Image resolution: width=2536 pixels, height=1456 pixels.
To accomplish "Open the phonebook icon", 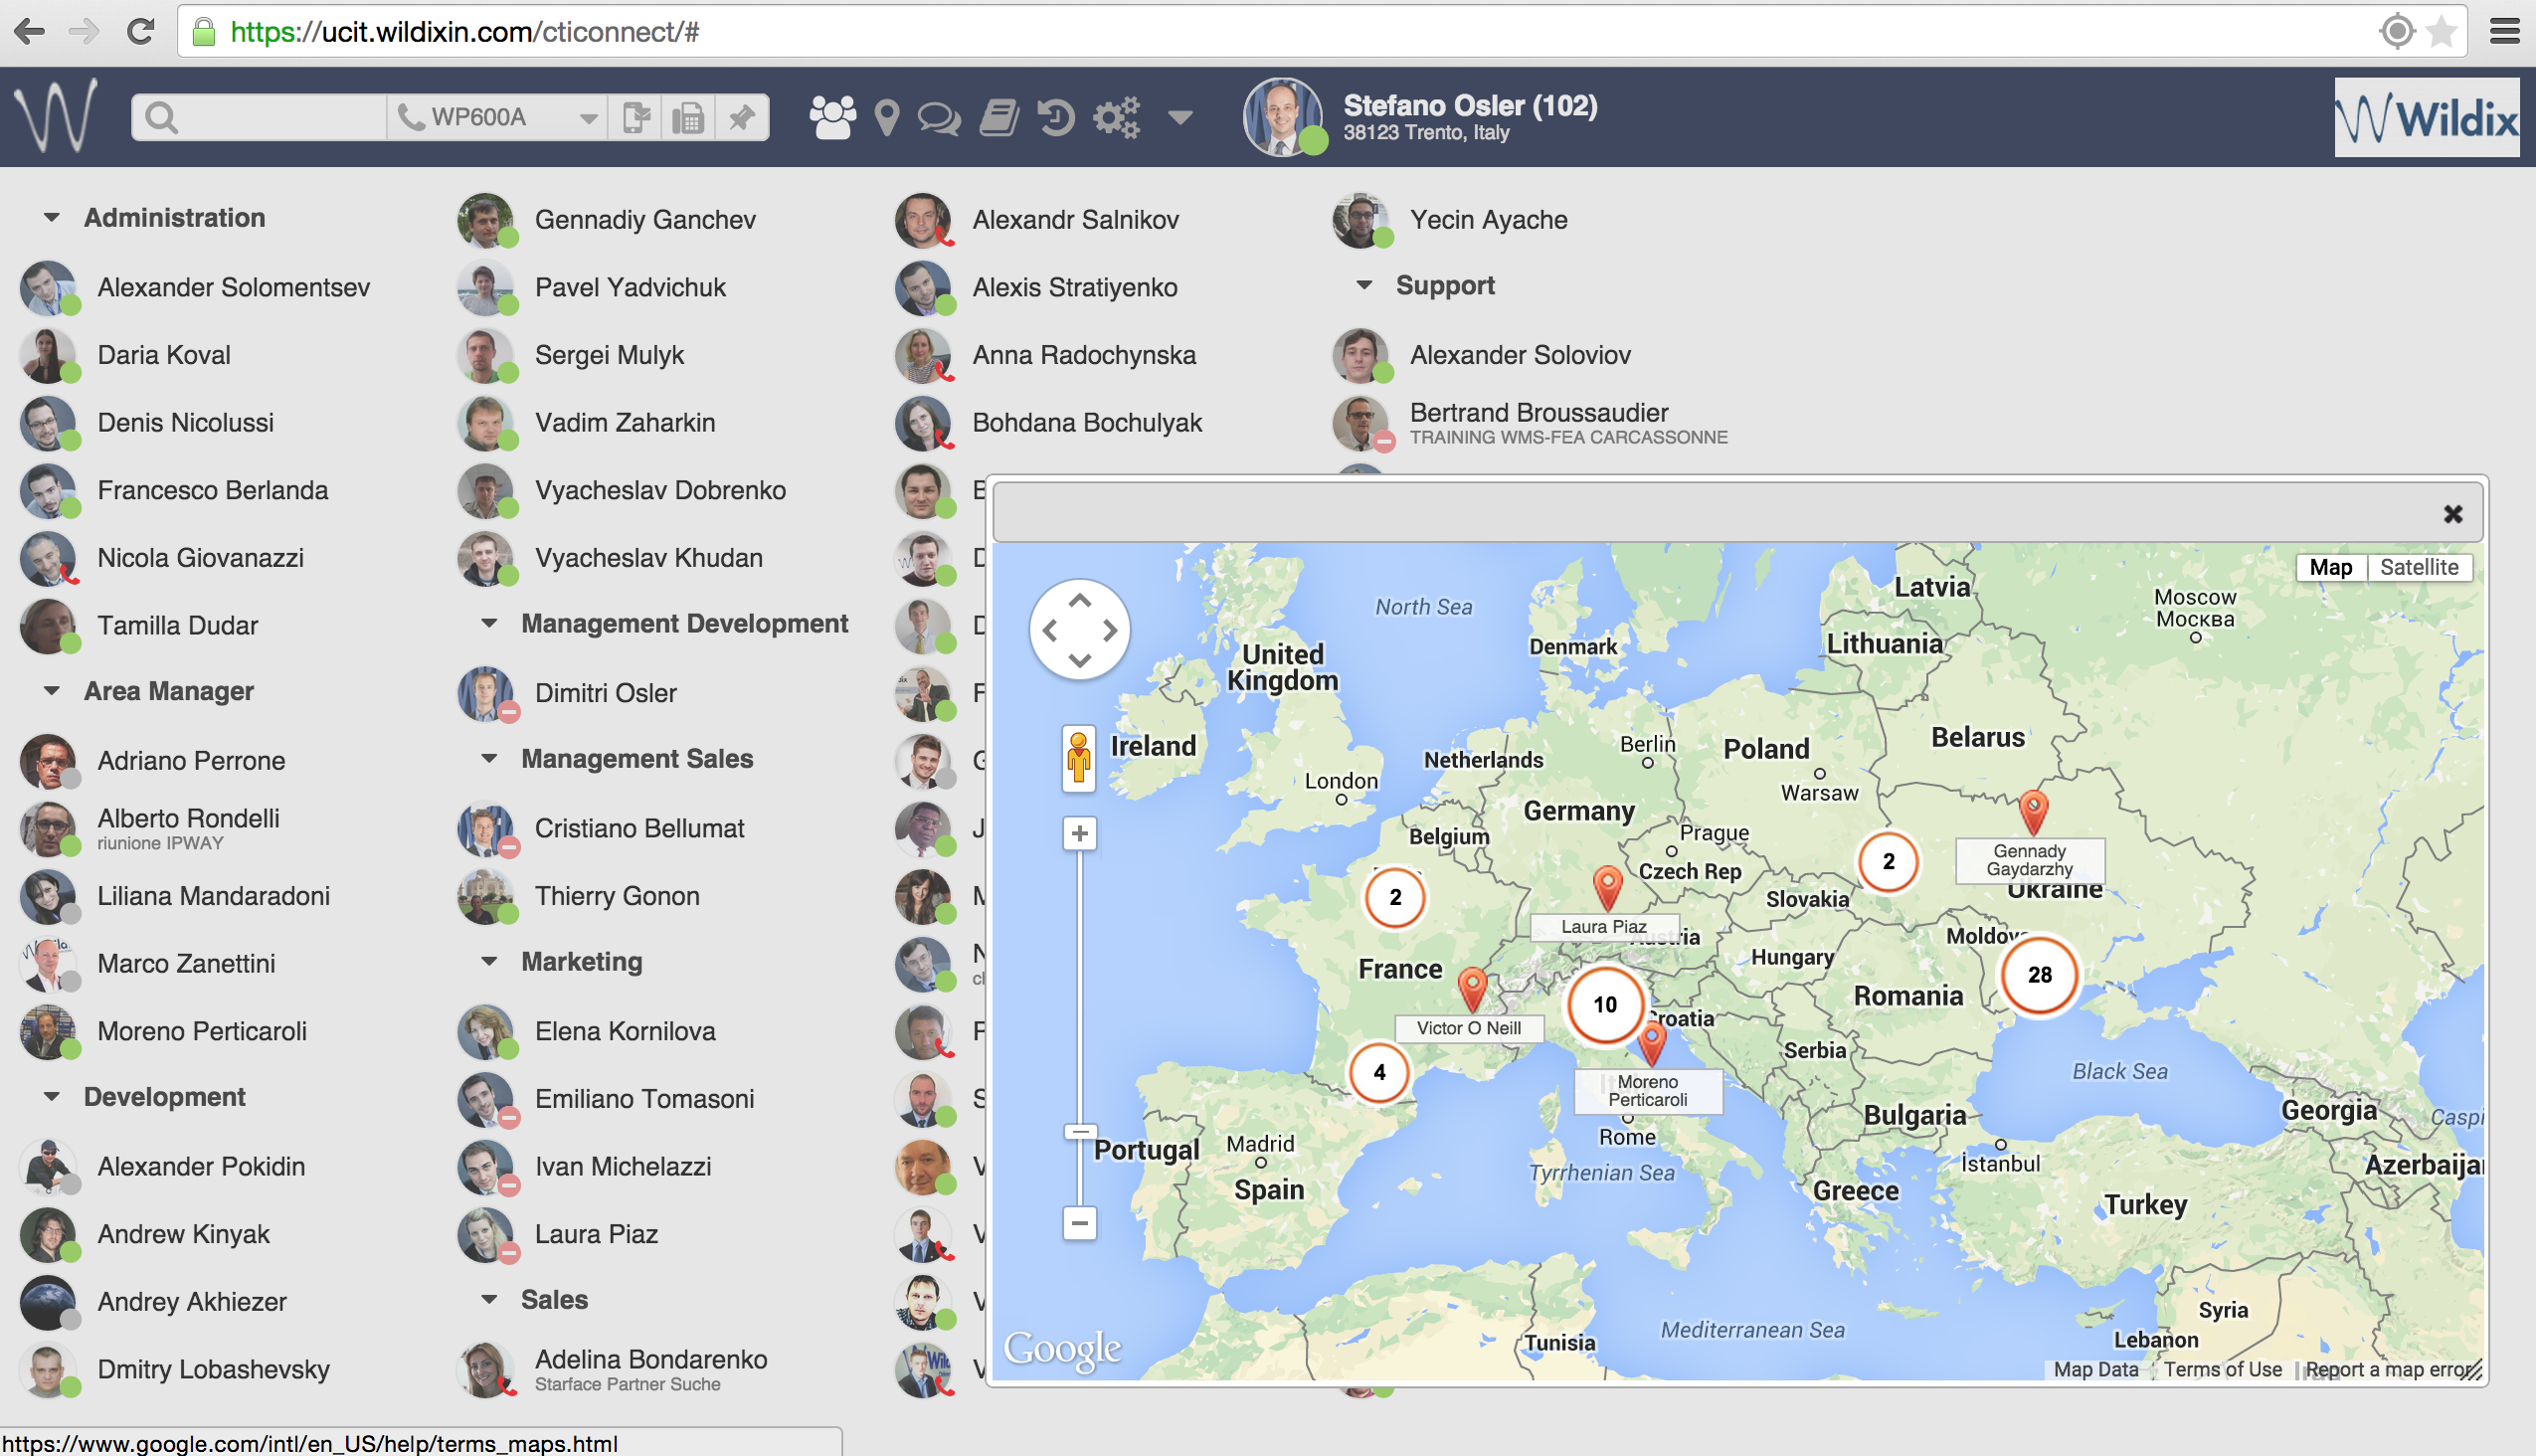I will [x=998, y=118].
